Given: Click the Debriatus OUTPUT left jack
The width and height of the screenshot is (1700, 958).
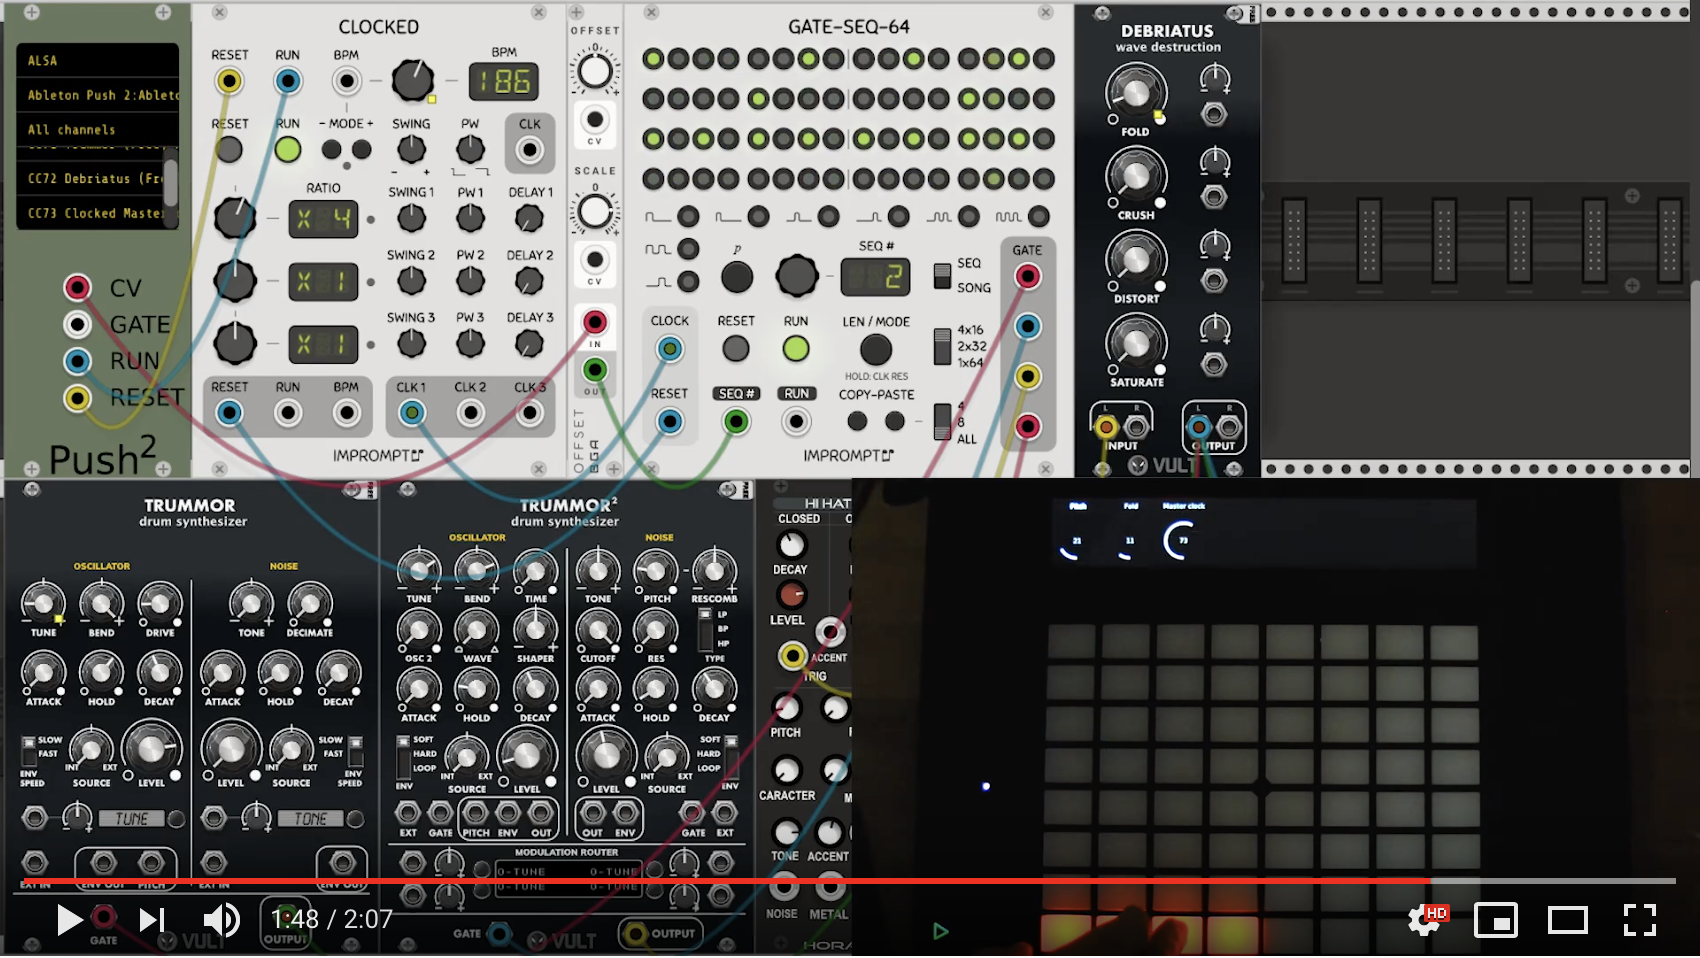Looking at the screenshot, I should pyautogui.click(x=1199, y=428).
